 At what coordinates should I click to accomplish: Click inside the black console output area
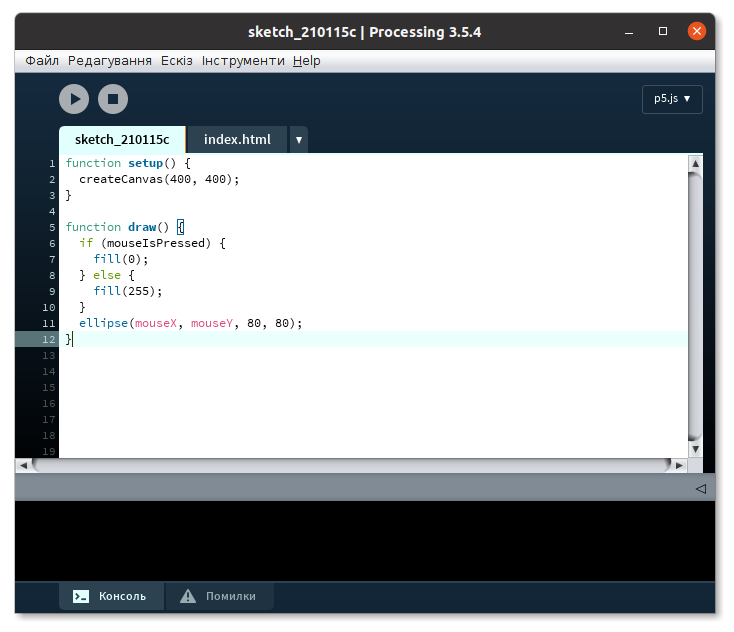point(365,541)
